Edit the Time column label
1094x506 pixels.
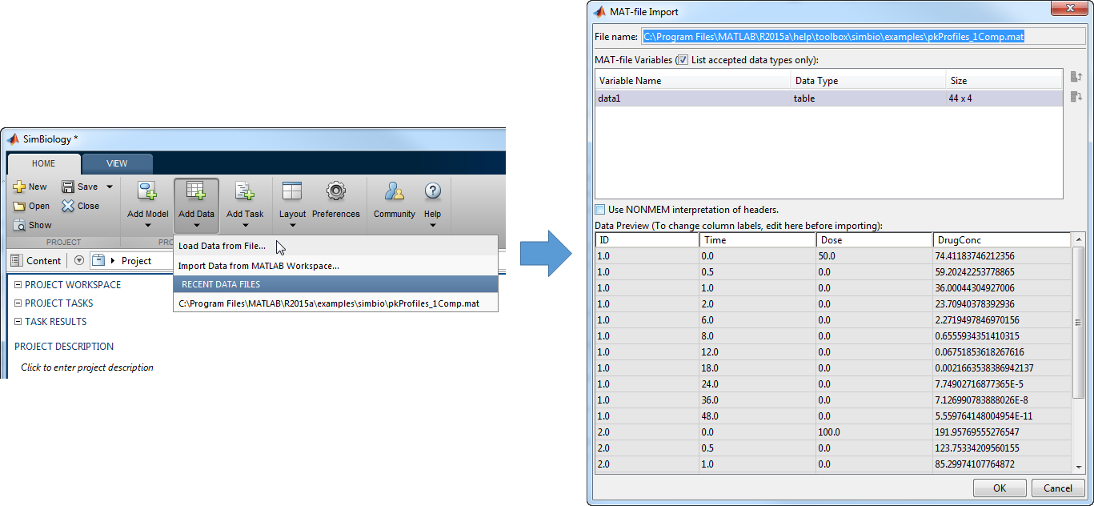pos(757,240)
